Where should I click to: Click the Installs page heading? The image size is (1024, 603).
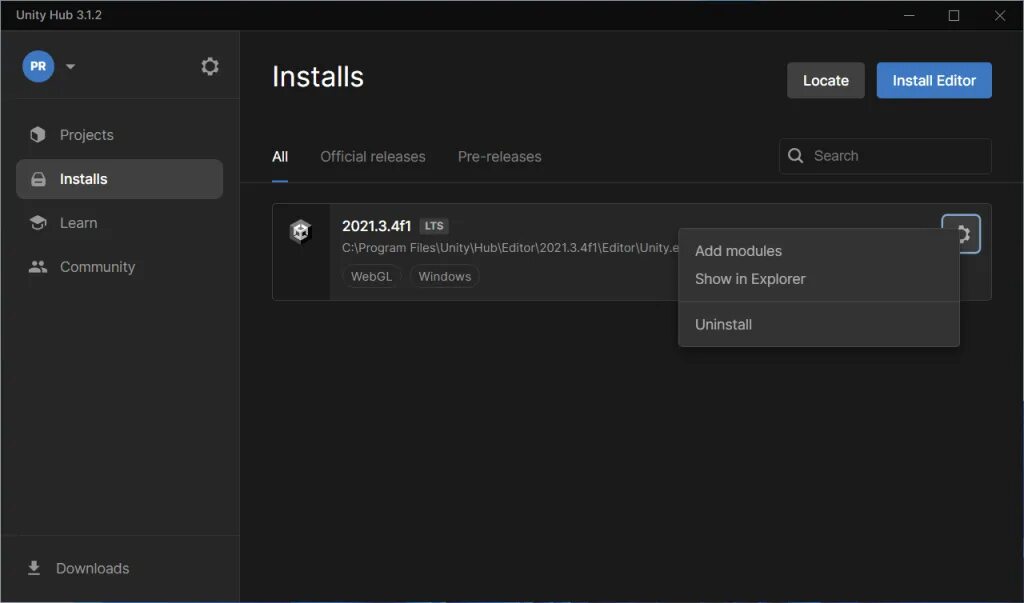point(317,76)
